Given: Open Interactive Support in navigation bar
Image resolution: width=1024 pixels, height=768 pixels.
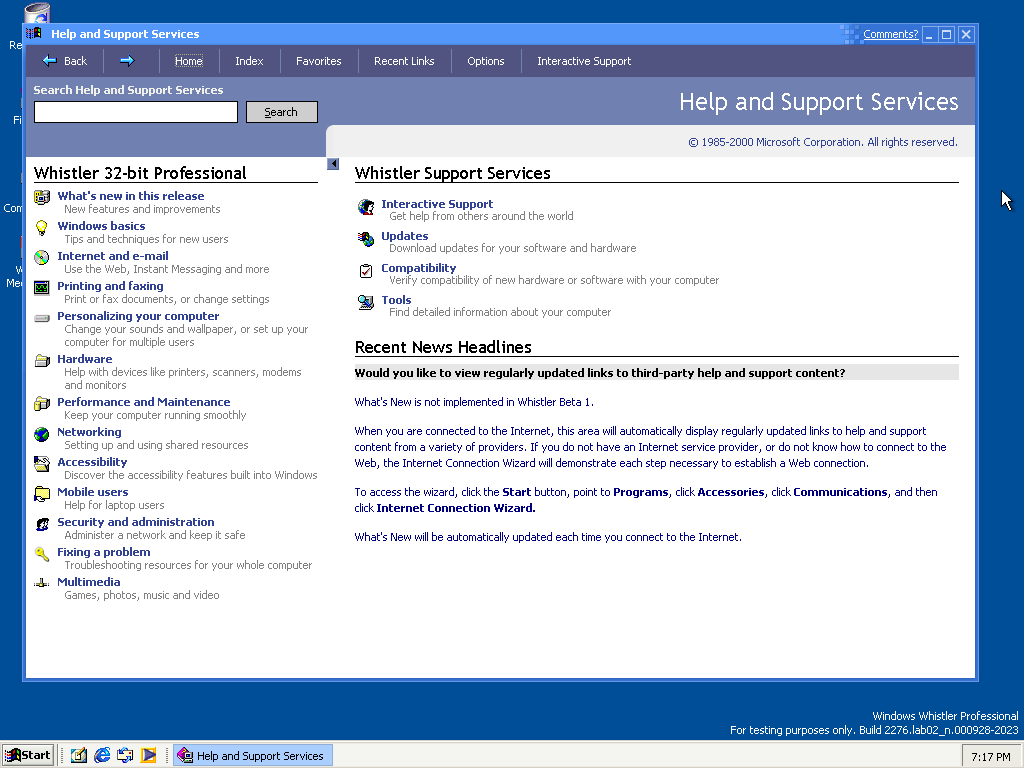Looking at the screenshot, I should tap(584, 61).
